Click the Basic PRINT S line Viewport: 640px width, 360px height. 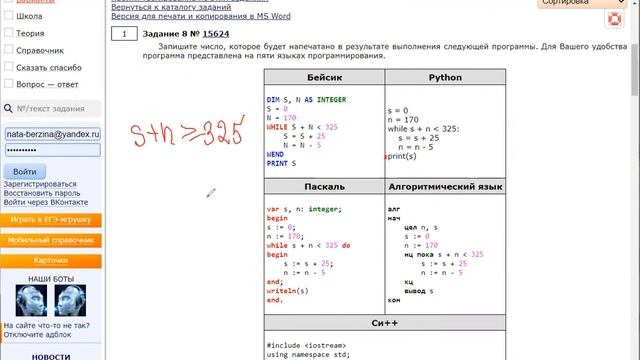tap(281, 163)
